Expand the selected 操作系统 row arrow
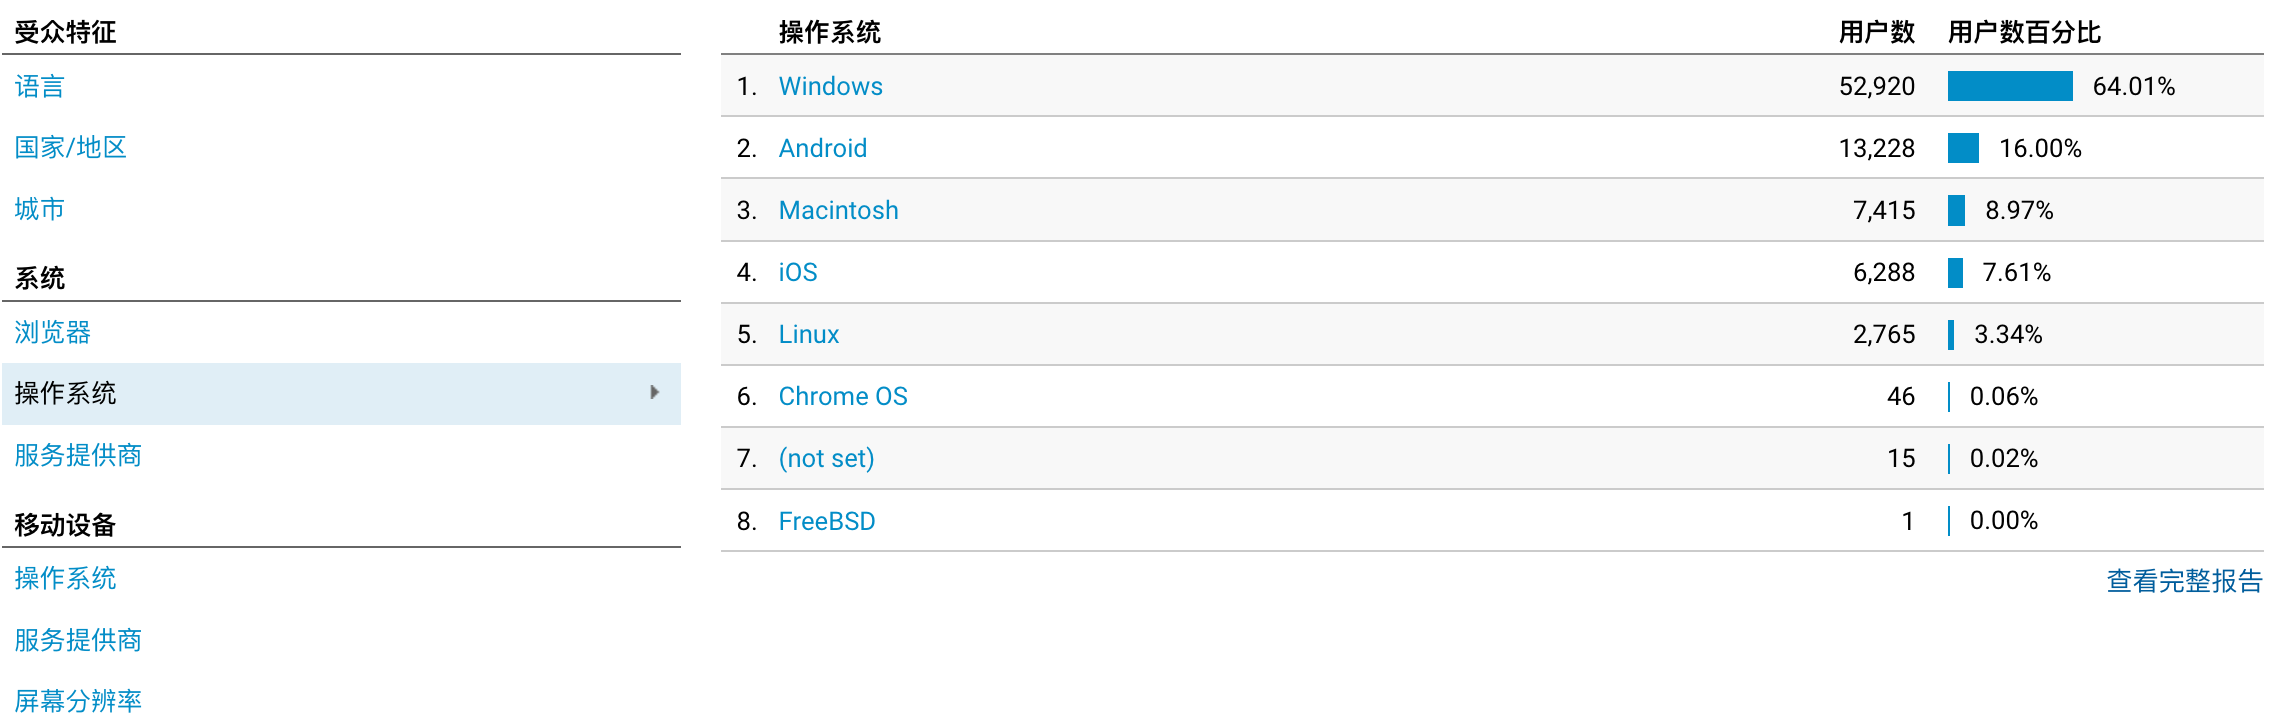 pos(654,393)
